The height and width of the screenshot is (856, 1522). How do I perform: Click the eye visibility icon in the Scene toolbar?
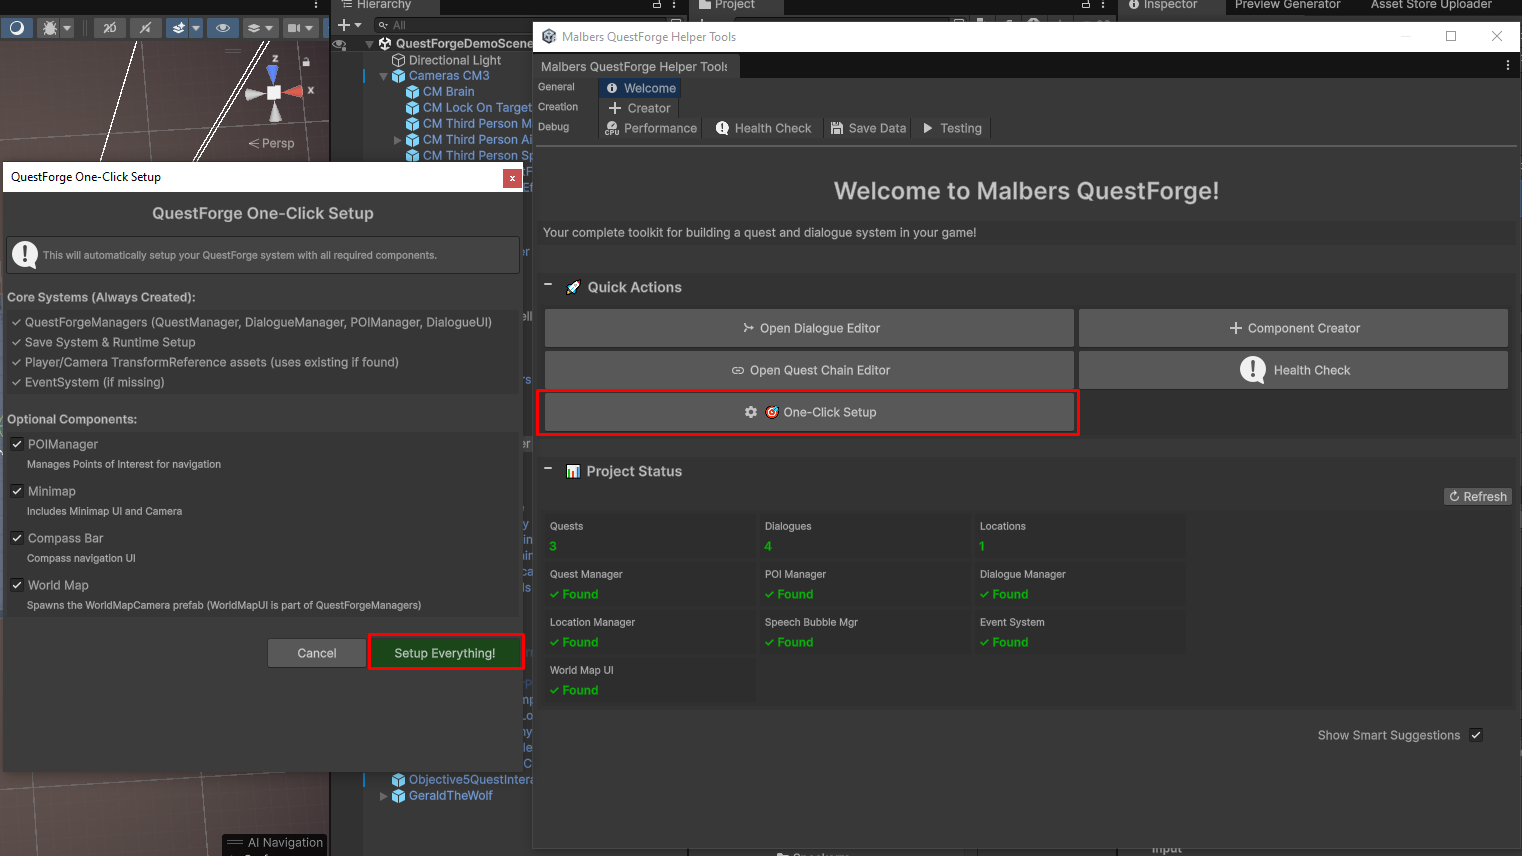pos(222,28)
